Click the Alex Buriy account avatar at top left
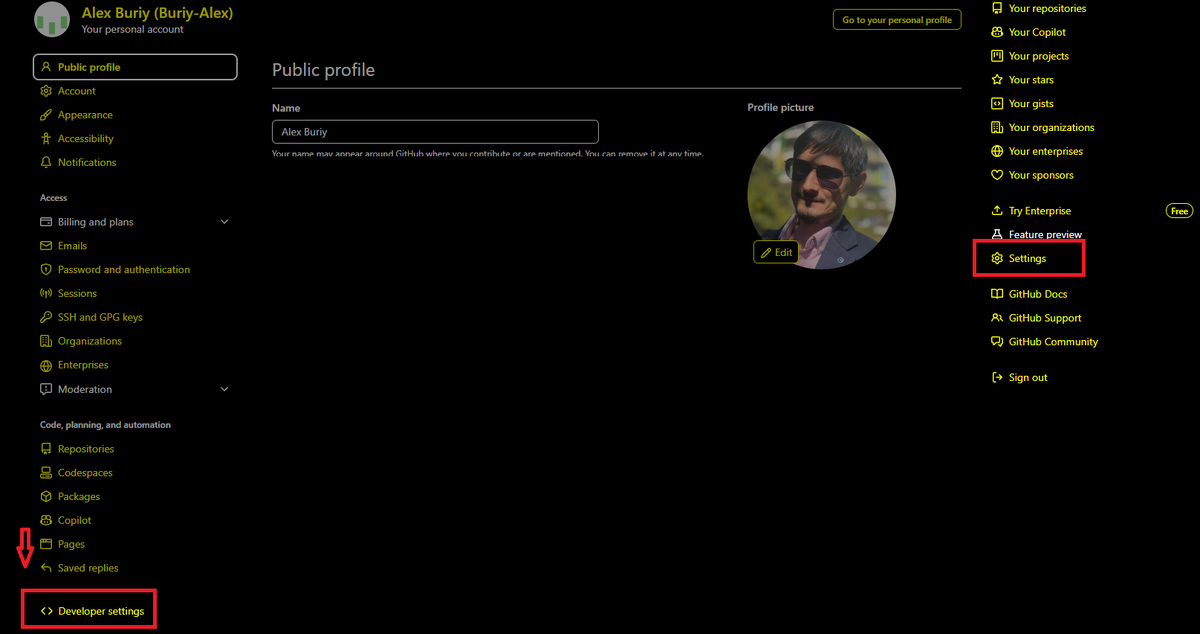The image size is (1200, 634). (x=52, y=19)
